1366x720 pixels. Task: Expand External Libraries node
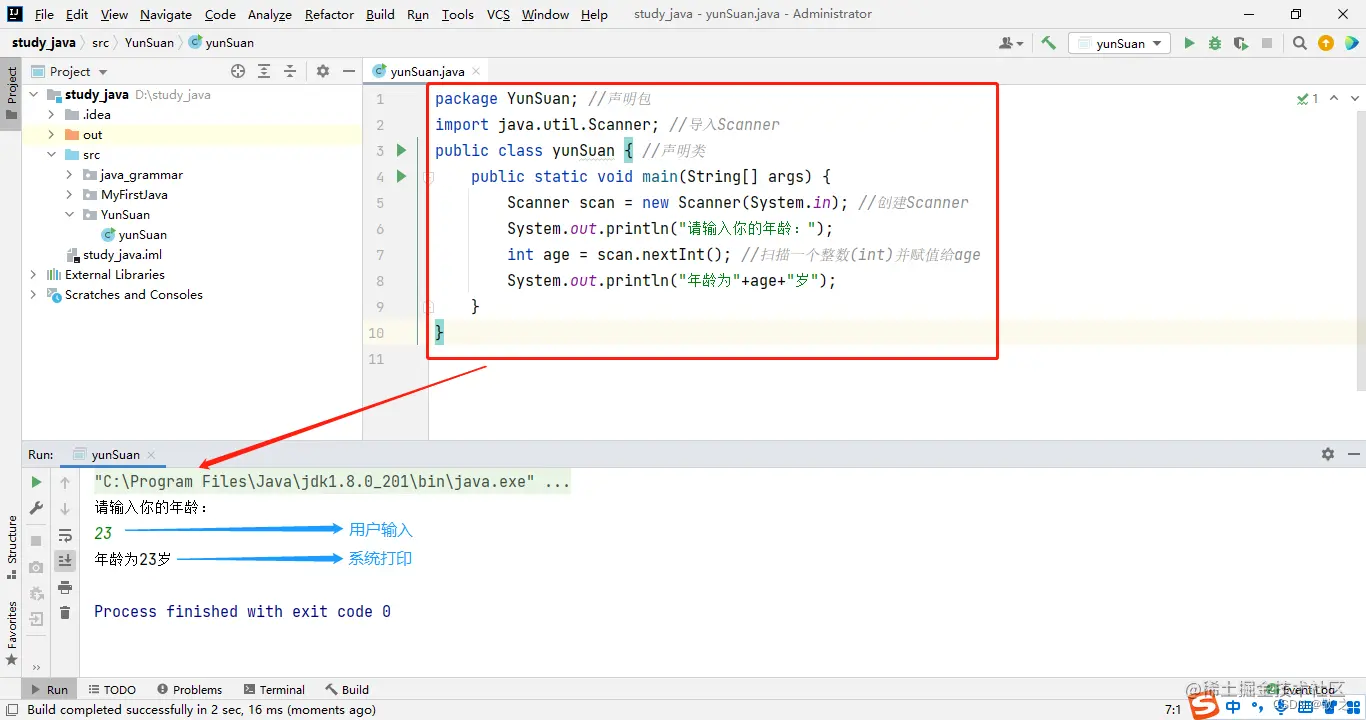pyautogui.click(x=33, y=275)
